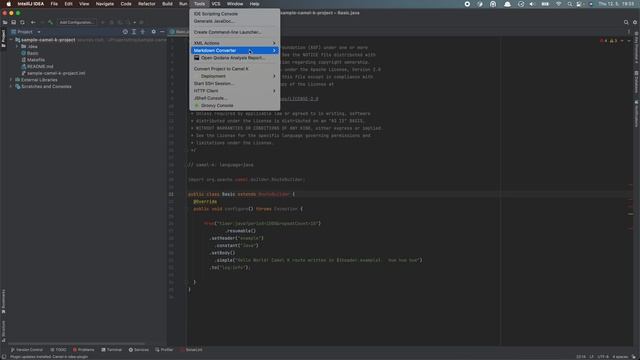Expand the .idea folder arrow
640x360 pixels.
(x=17, y=47)
